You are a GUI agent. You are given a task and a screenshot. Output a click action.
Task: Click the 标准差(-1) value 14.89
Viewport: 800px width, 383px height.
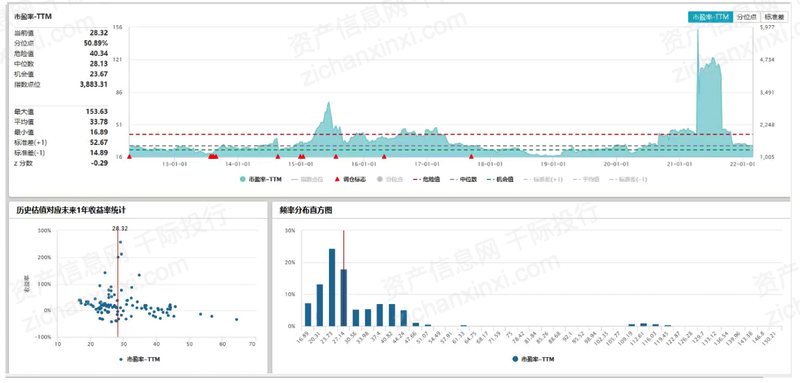[x=98, y=152]
